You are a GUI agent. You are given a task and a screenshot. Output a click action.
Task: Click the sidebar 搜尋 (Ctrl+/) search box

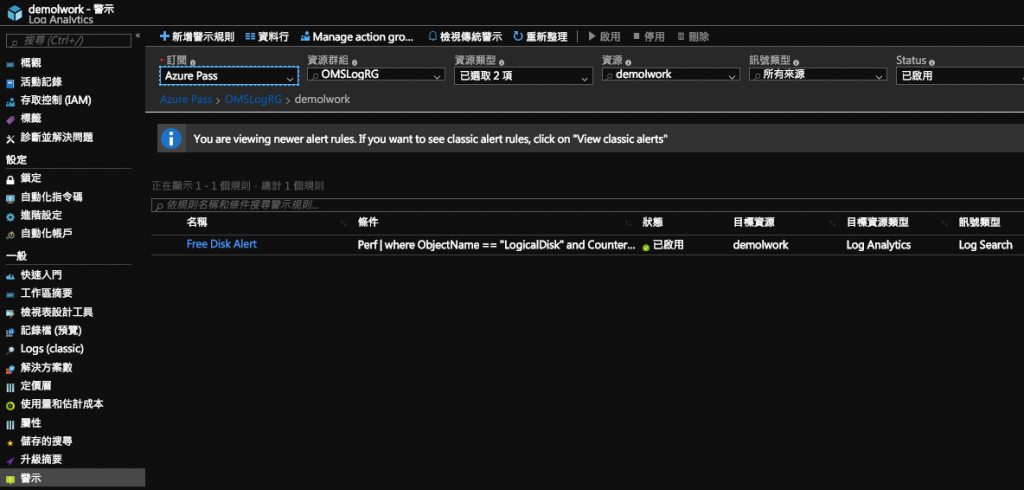tap(69, 41)
